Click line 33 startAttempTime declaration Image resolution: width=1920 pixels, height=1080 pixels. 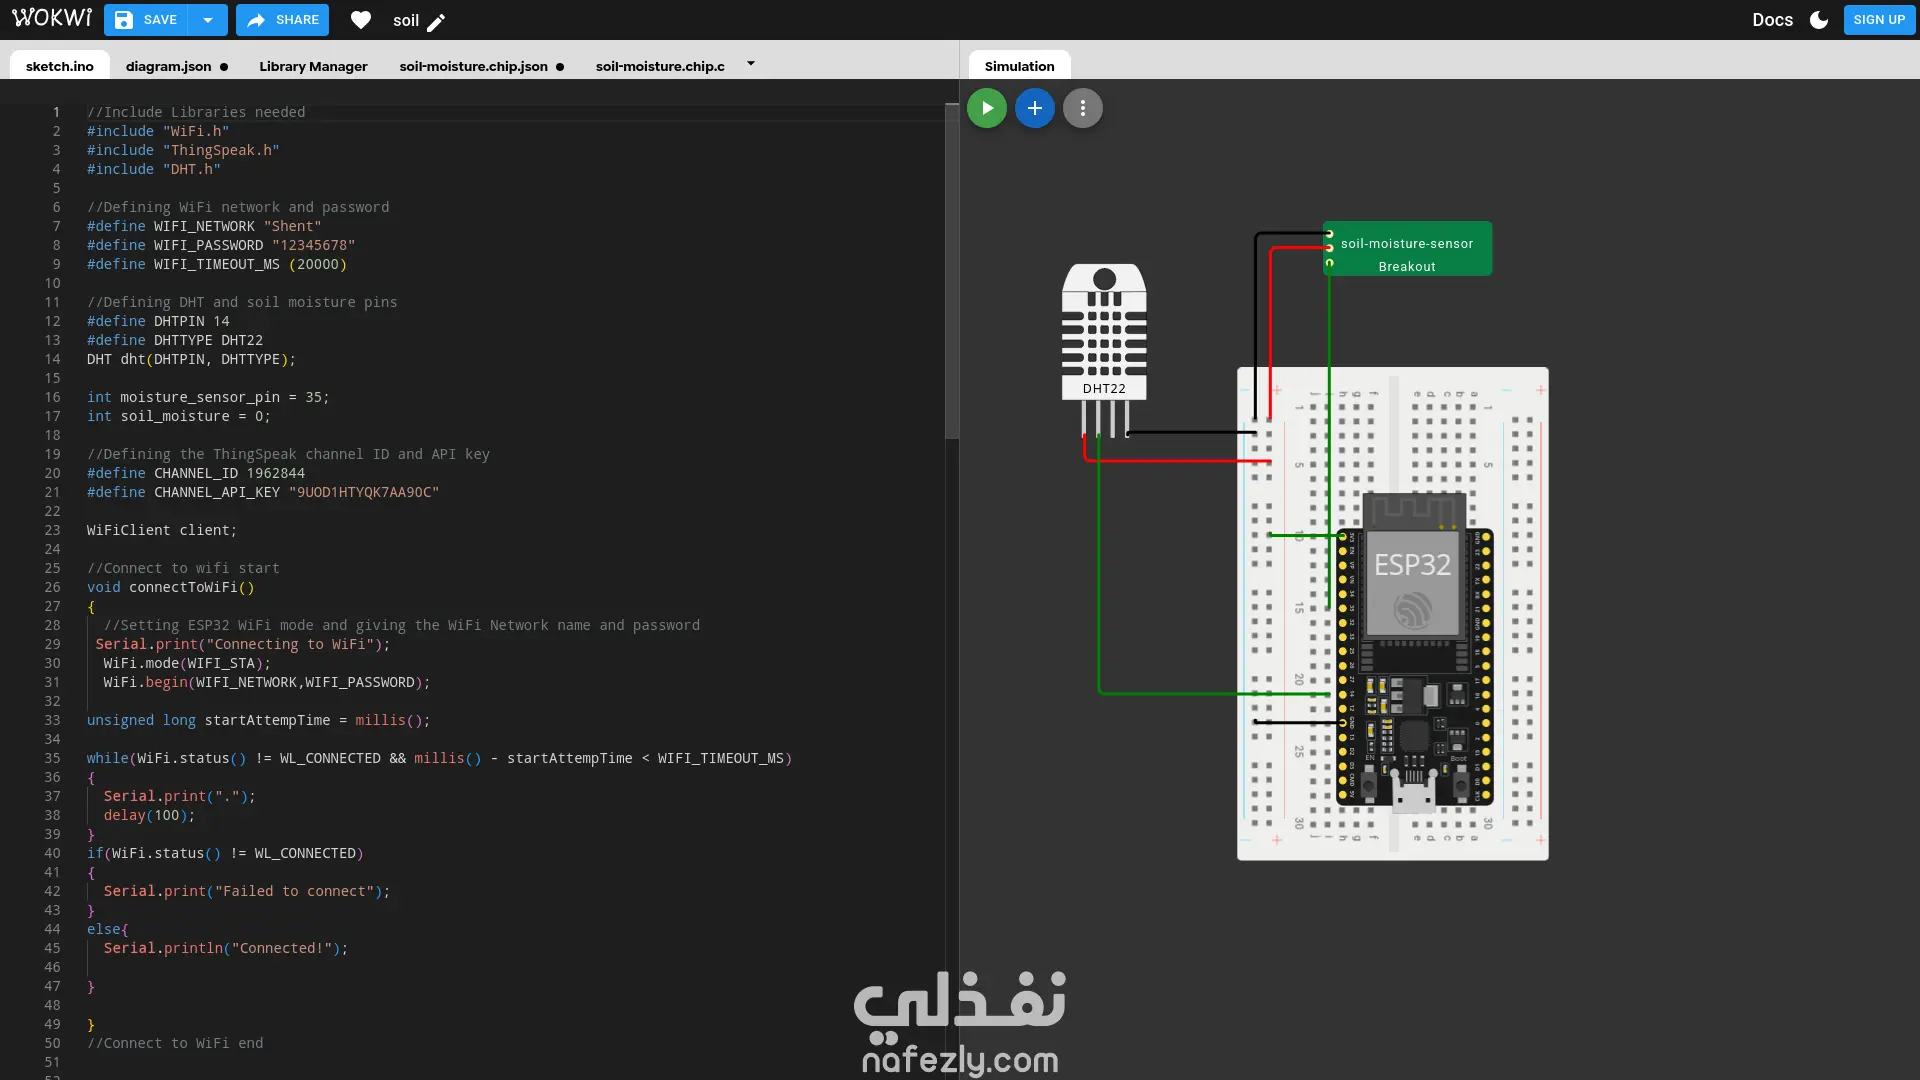point(259,720)
